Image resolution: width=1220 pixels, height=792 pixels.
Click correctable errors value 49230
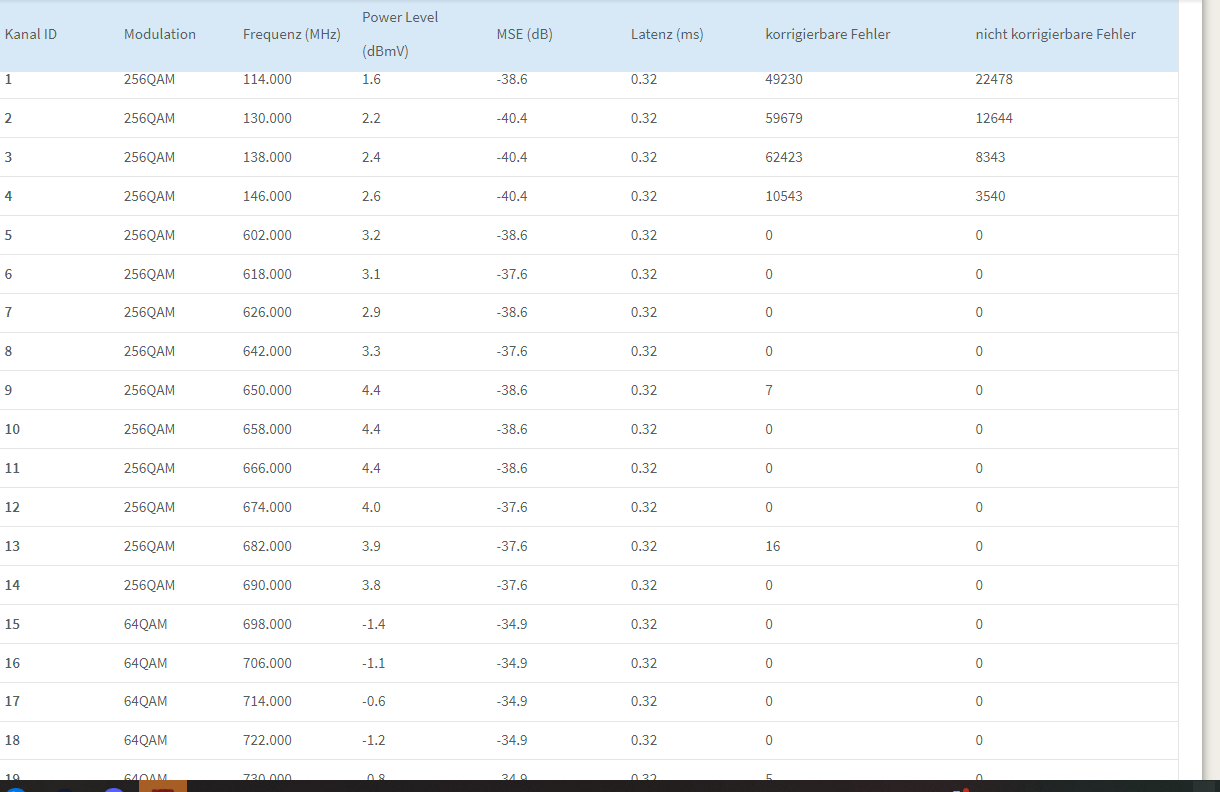coord(784,79)
